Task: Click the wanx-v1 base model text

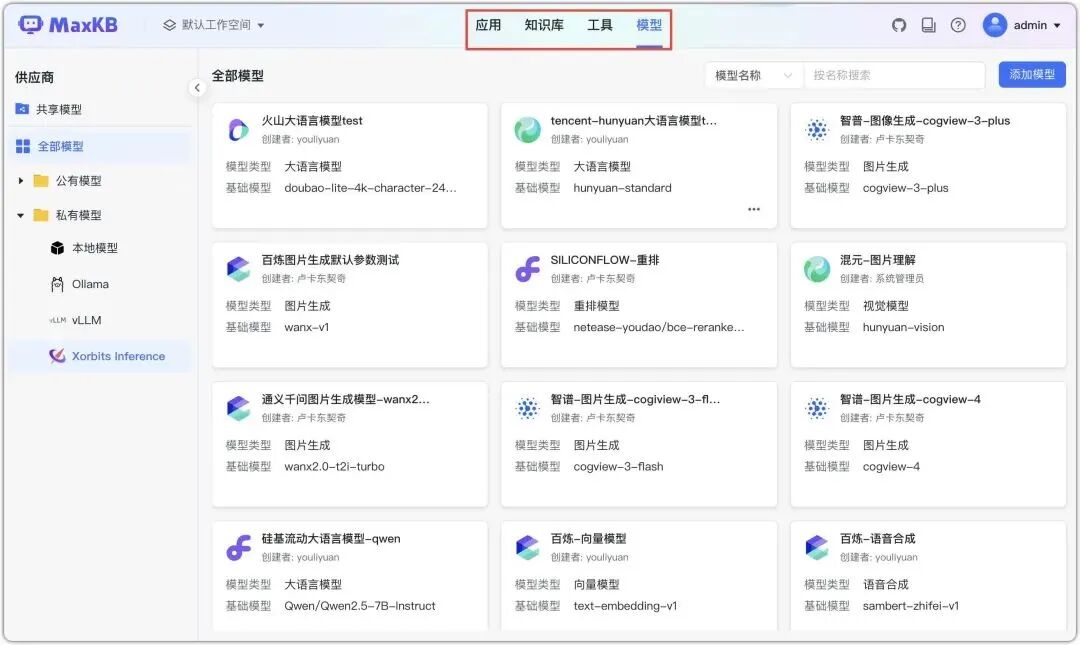Action: pyautogui.click(x=307, y=327)
